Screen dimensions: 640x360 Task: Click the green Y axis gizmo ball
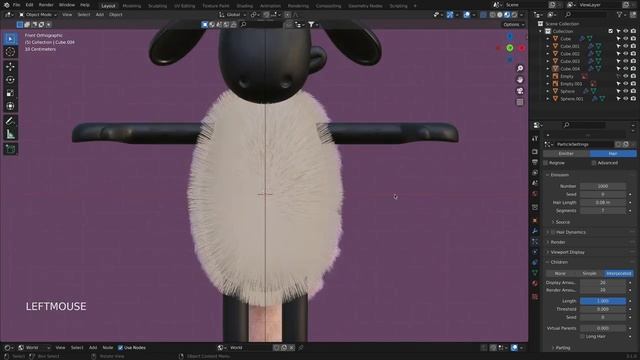coord(510,48)
